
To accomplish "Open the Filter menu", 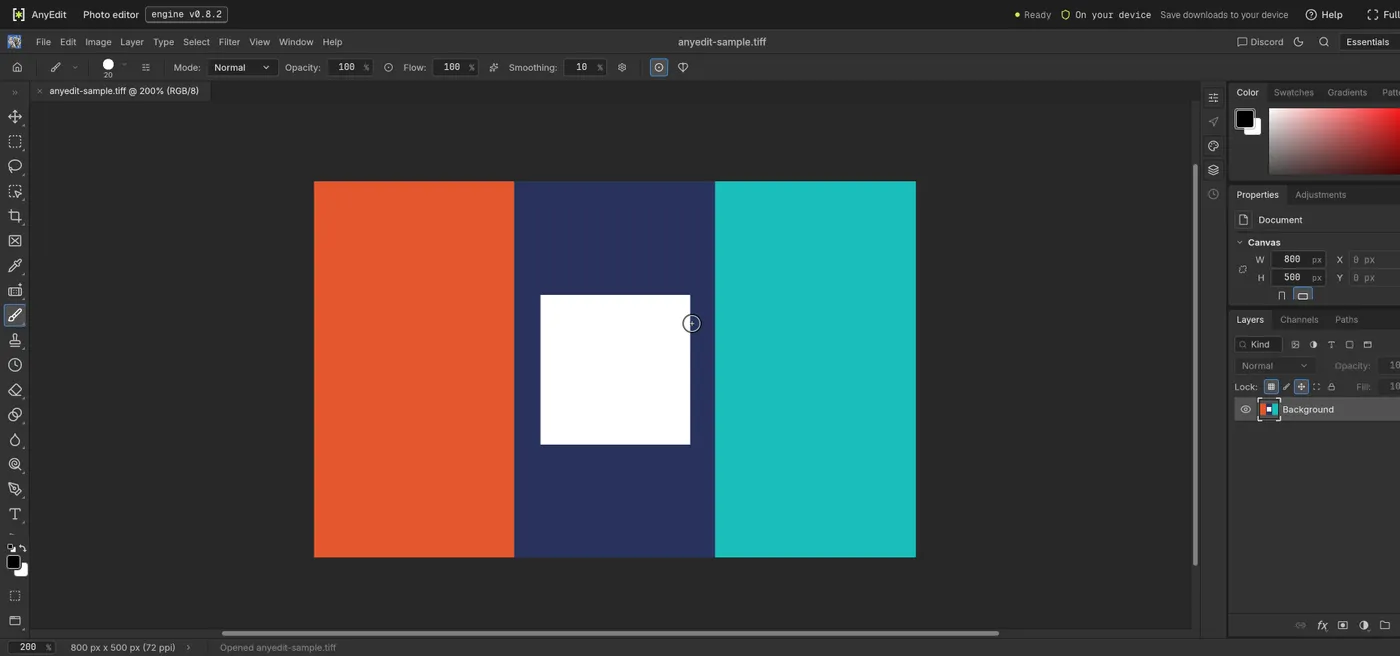I will (x=229, y=42).
